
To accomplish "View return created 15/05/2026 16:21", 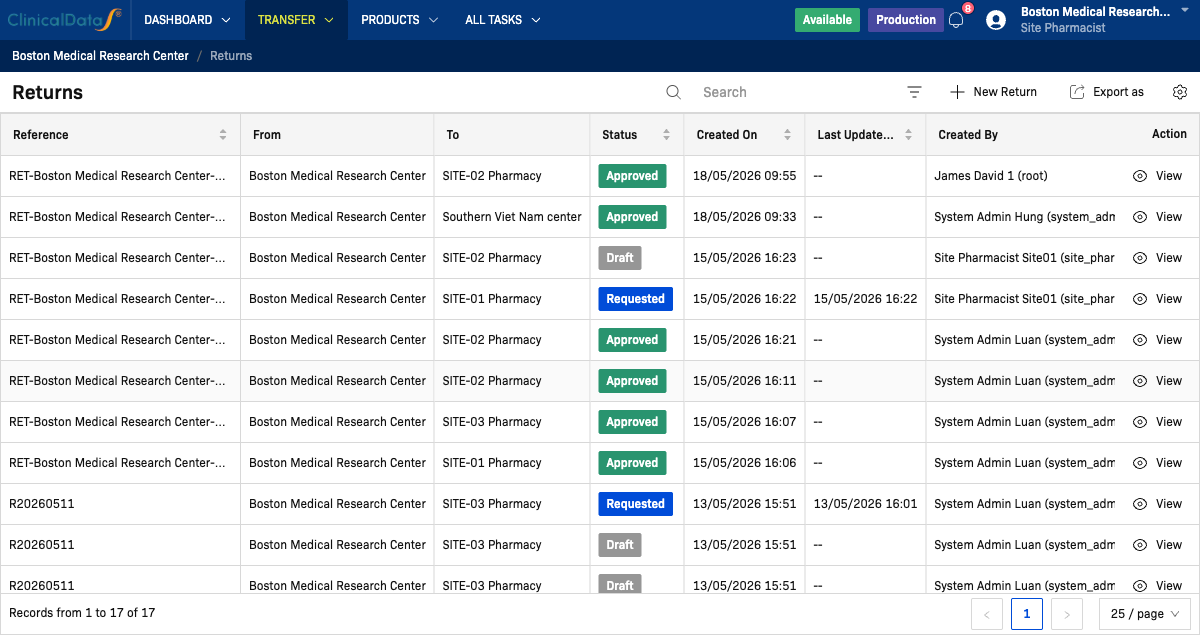I will point(1157,340).
